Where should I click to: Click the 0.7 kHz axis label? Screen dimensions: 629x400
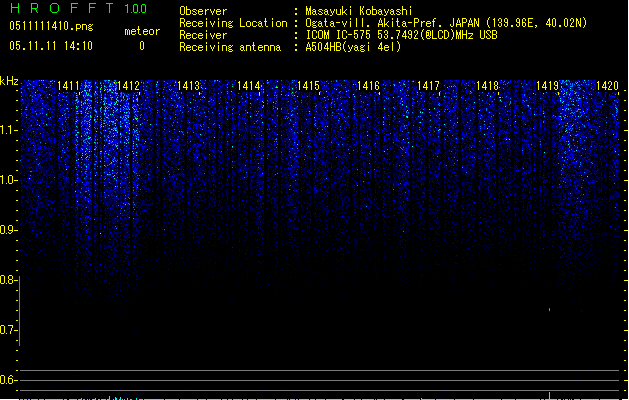pos(8,330)
